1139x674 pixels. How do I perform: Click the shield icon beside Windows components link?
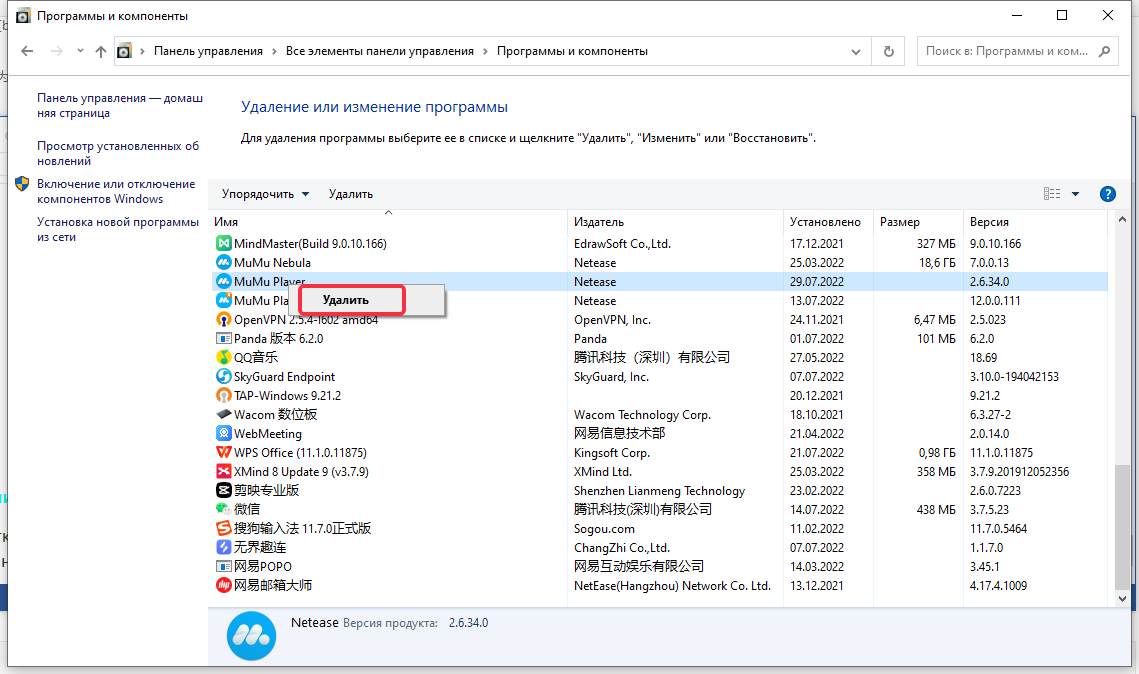(x=22, y=184)
